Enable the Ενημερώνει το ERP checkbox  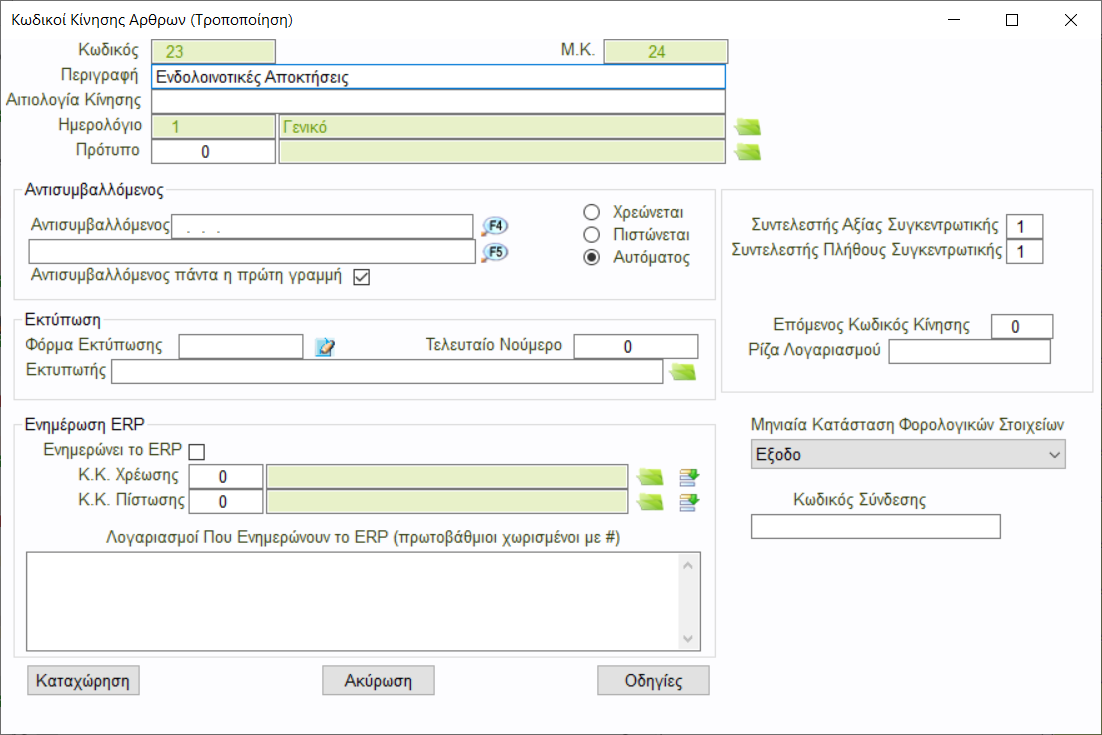pos(196,452)
